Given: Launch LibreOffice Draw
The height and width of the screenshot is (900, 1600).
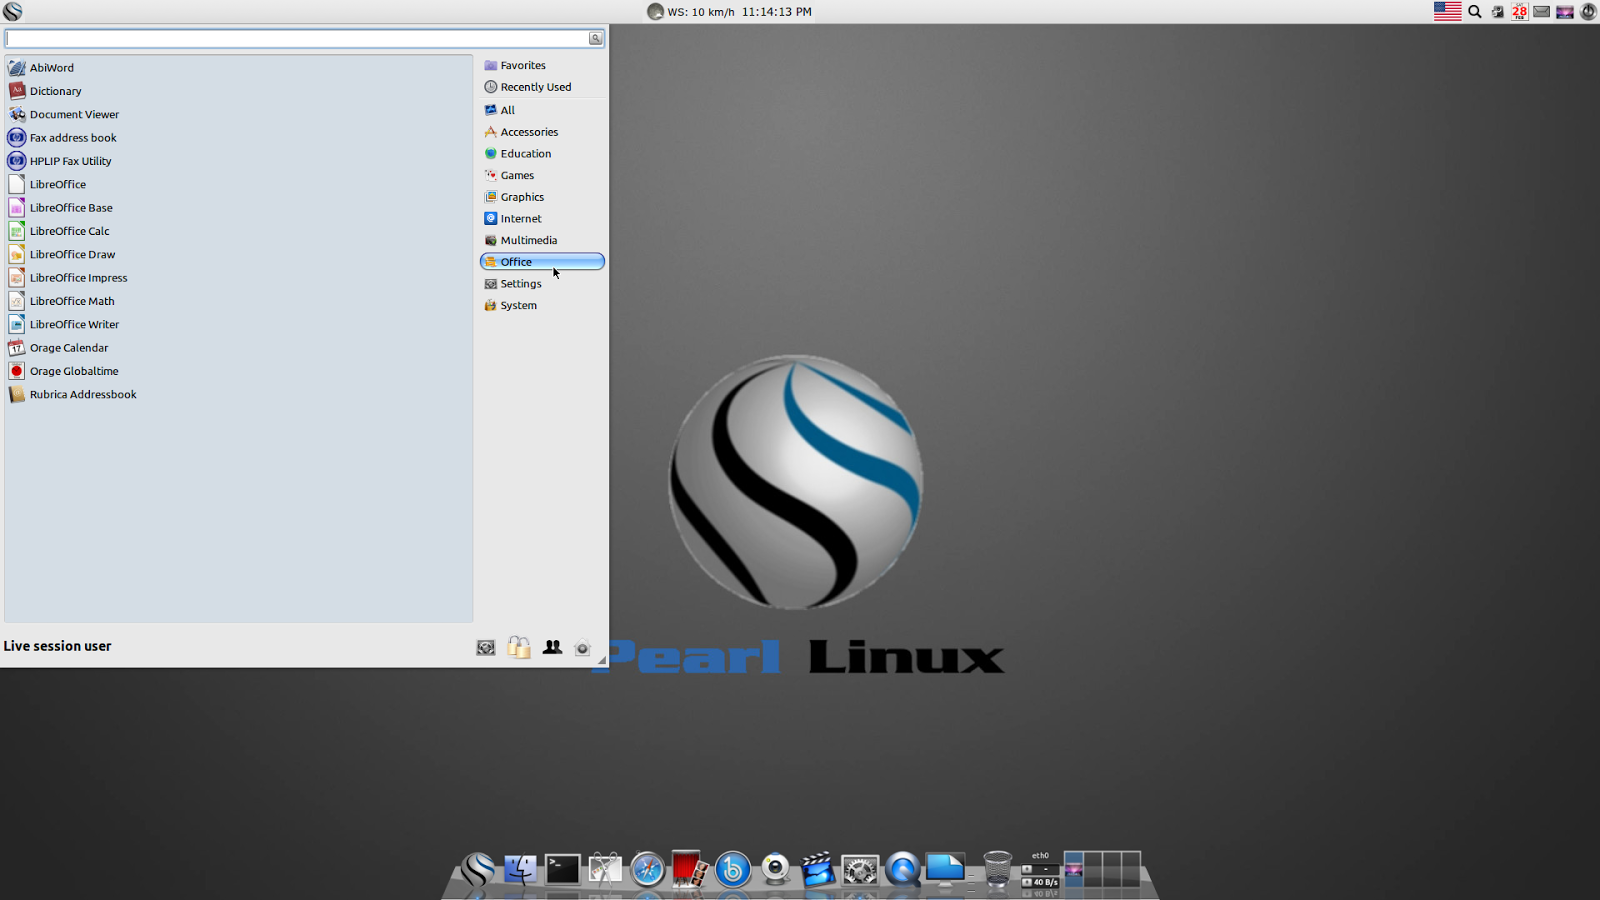Looking at the screenshot, I should pyautogui.click(x=61, y=254).
